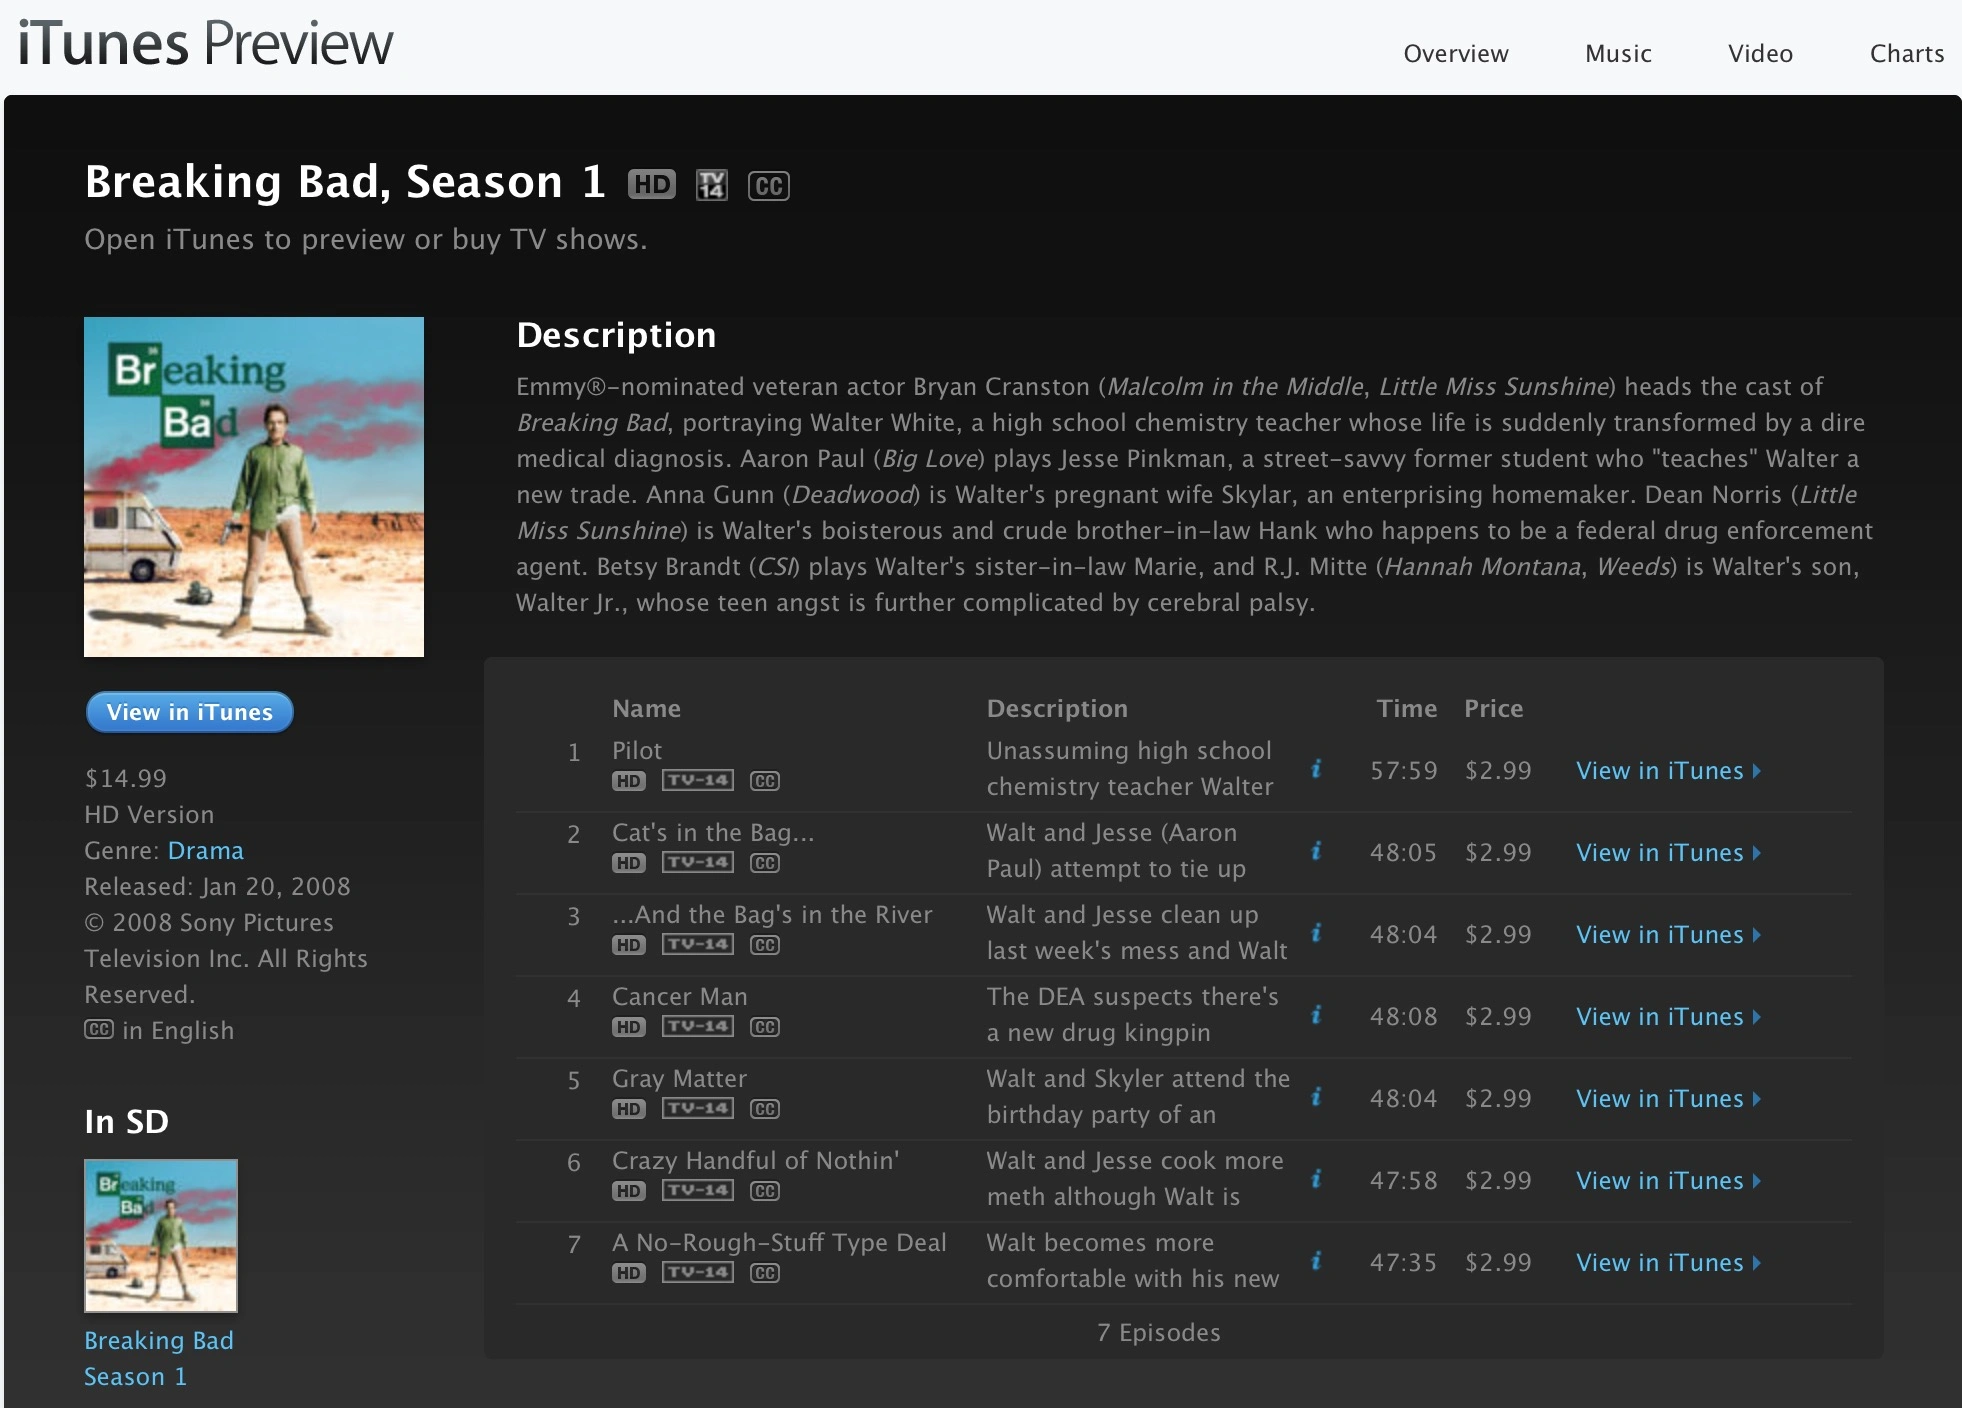Viewport: 1962px width, 1408px height.
Task: Open the Breaking Bad Season 1 SD link
Action: click(159, 1358)
